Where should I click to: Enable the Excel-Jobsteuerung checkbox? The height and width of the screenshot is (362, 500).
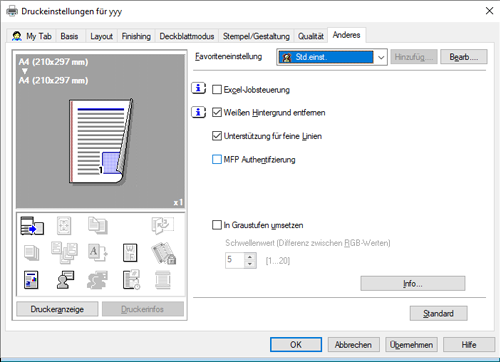coord(217,89)
